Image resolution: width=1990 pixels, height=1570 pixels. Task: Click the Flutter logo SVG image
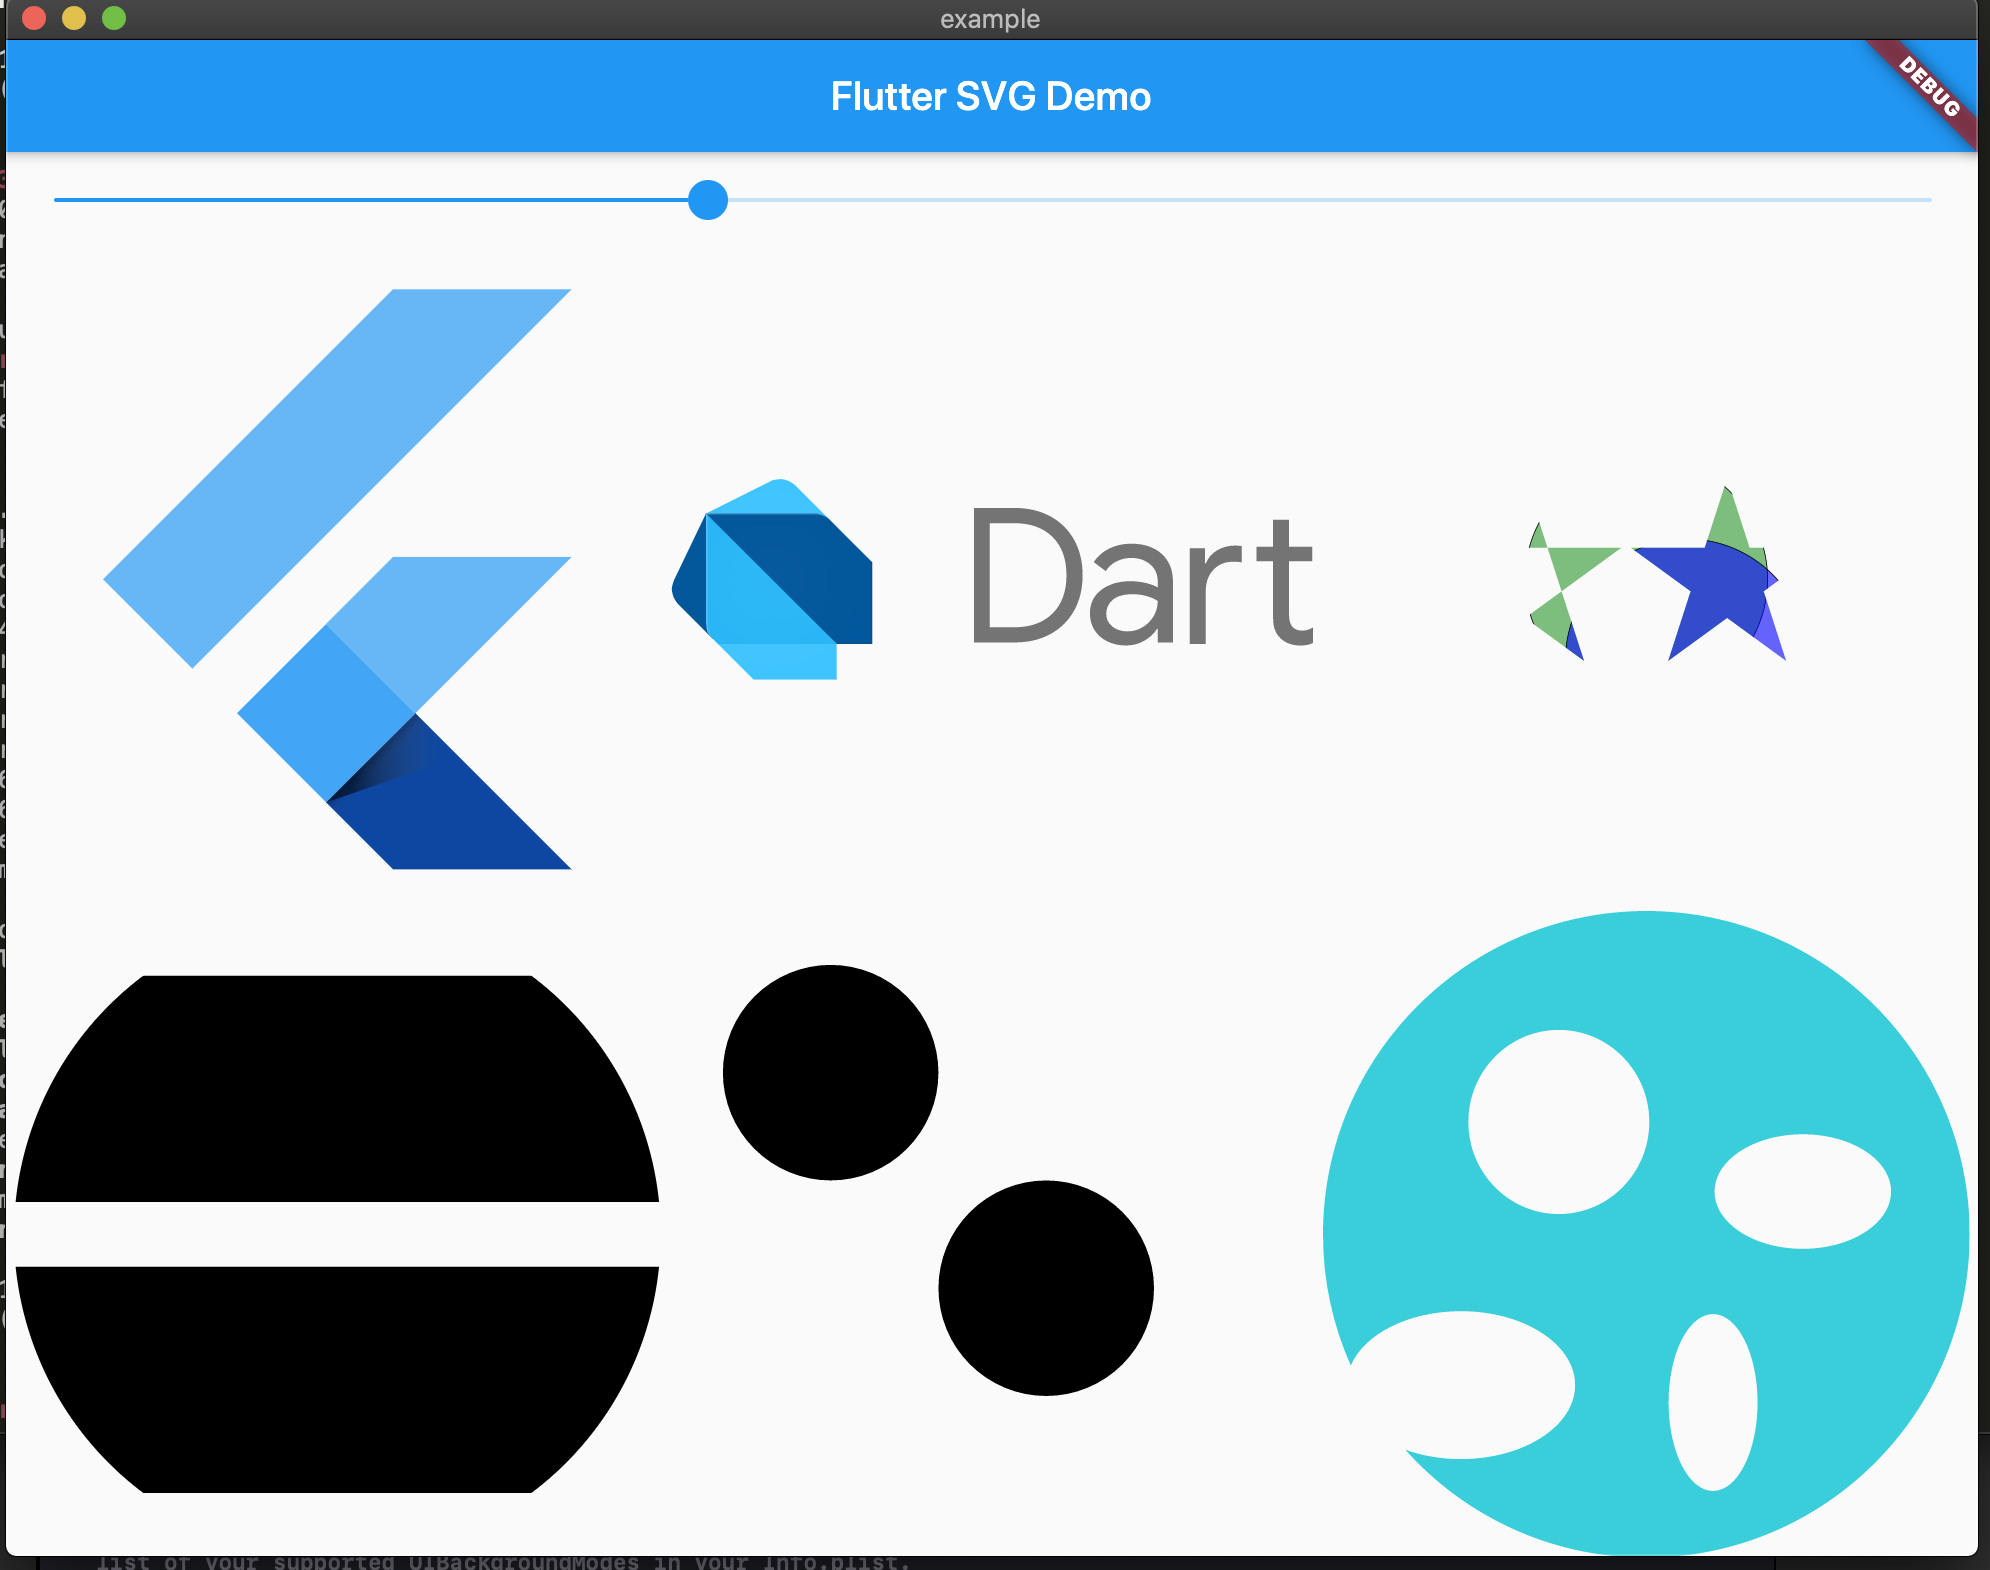(x=337, y=579)
